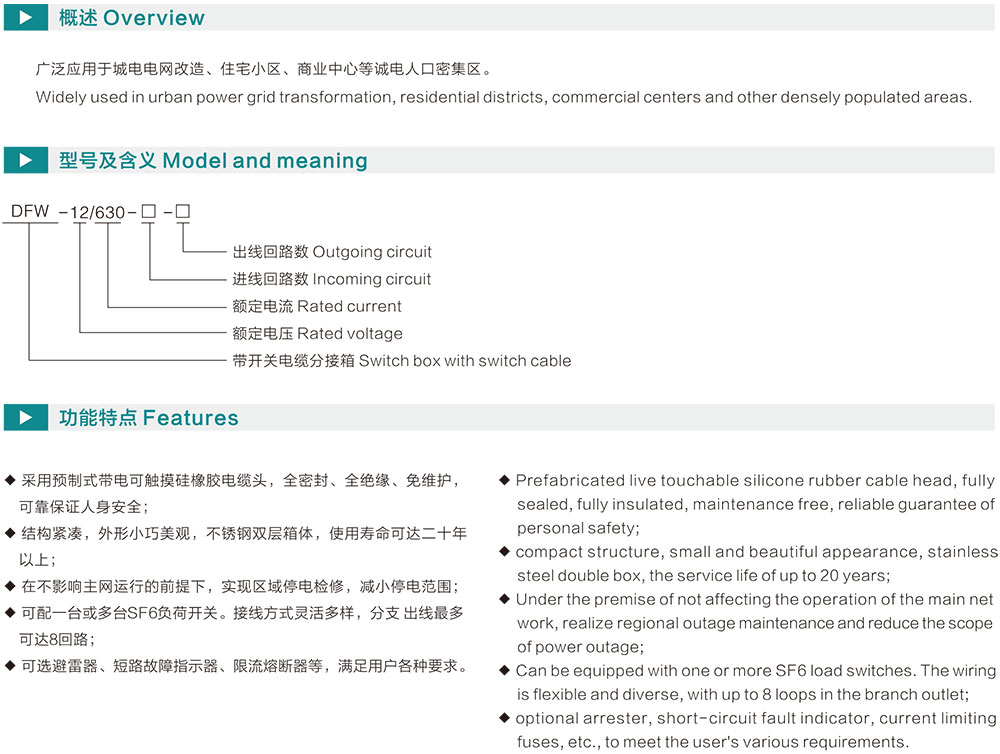Click the diamond bullet before 'optional arrester'
1000x754 pixels.
[506, 718]
